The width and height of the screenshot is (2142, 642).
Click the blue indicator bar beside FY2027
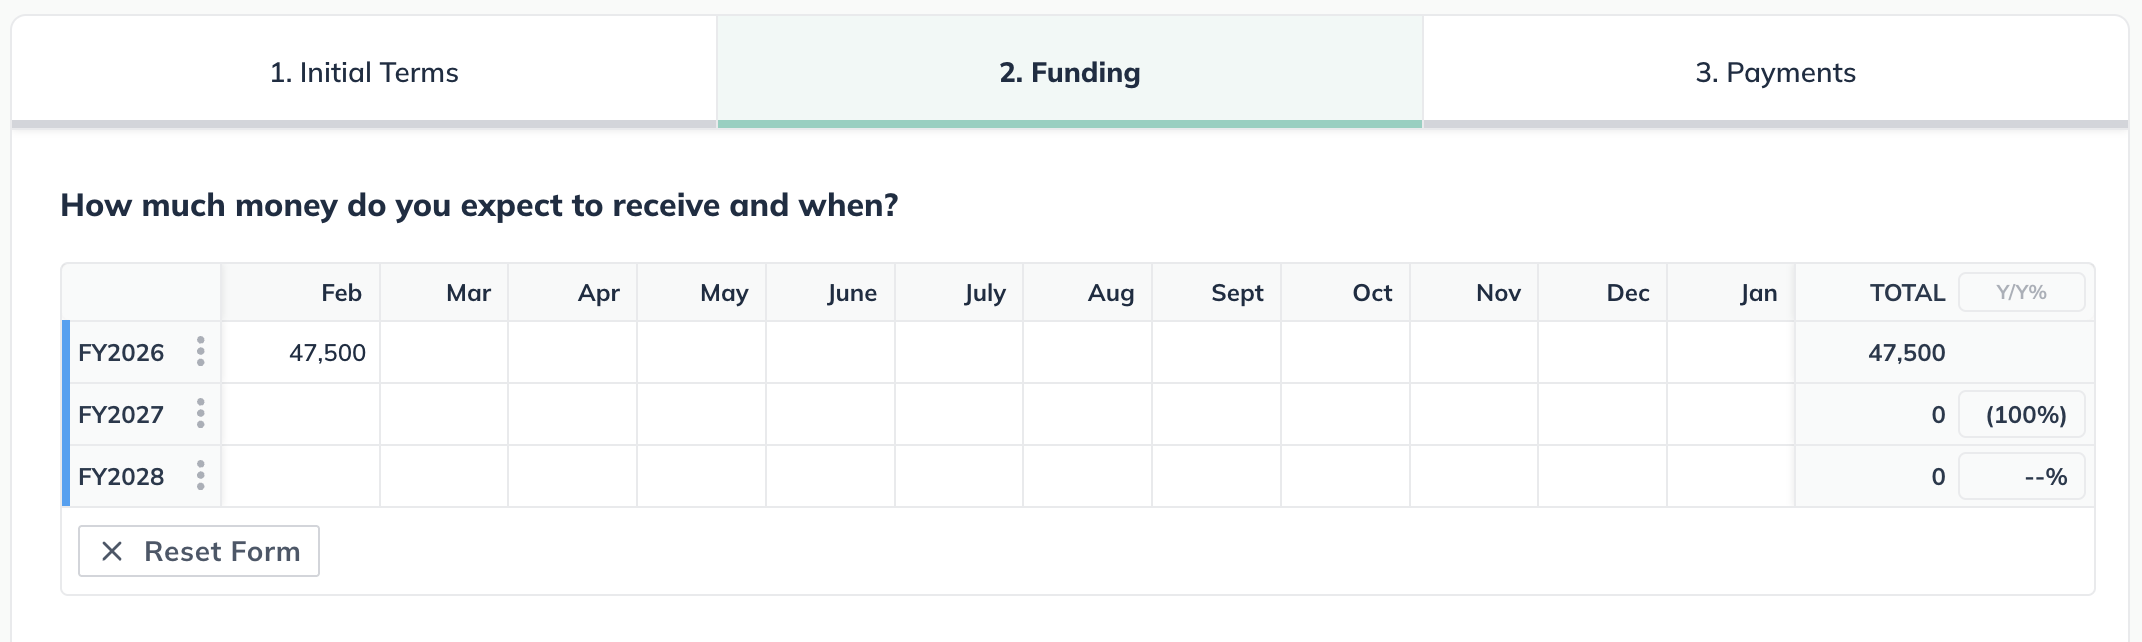66,413
